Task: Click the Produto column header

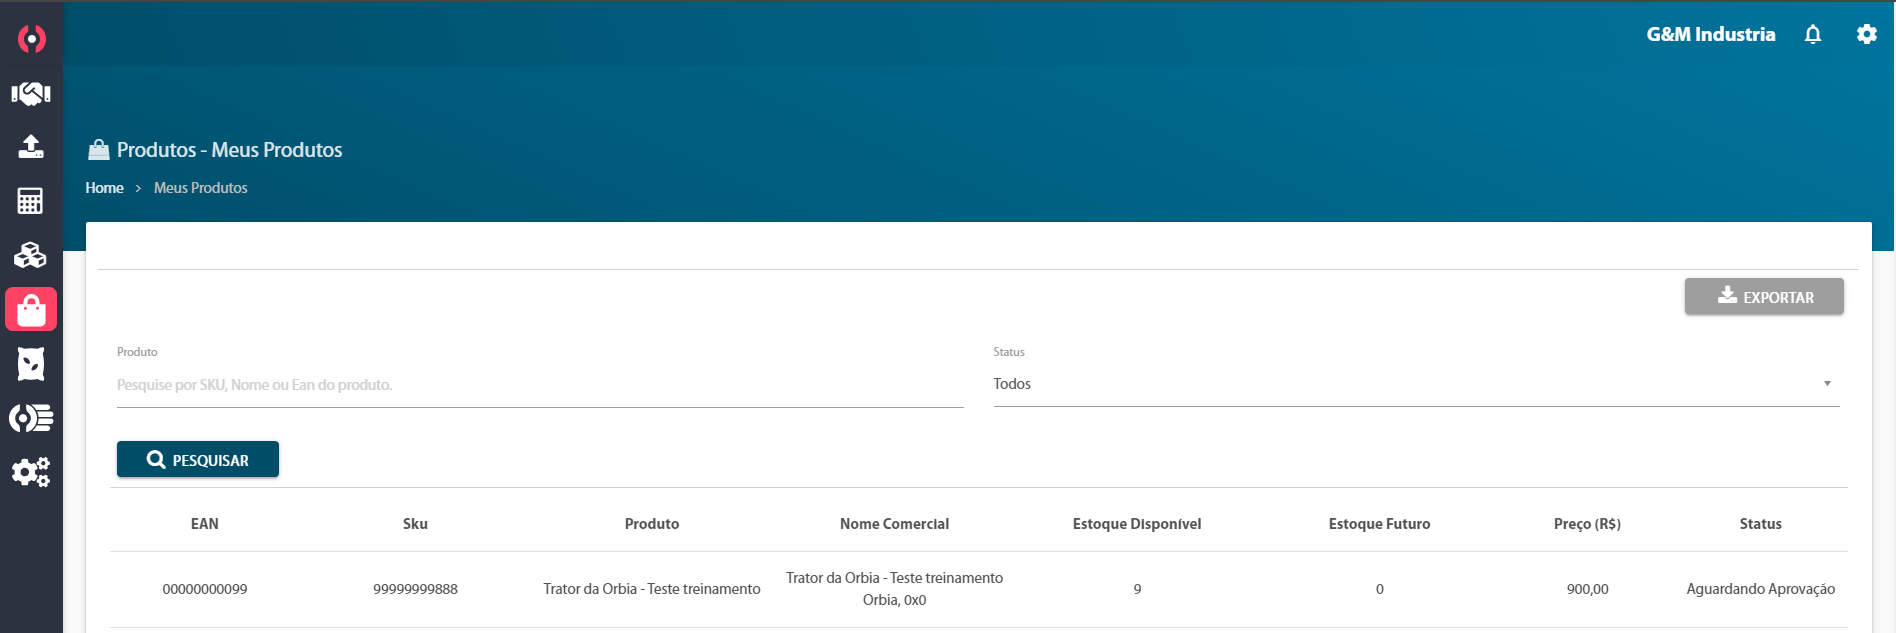Action: pos(652,524)
